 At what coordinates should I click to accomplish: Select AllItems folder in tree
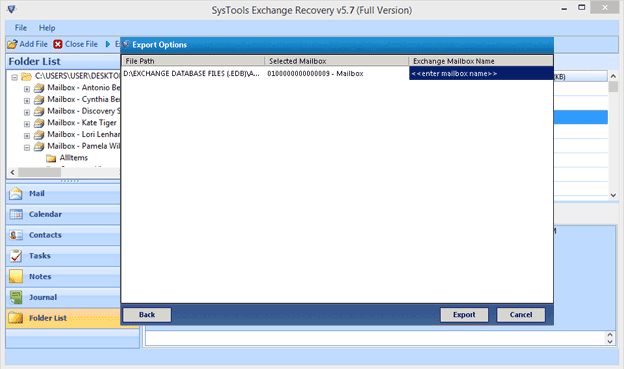coord(74,158)
